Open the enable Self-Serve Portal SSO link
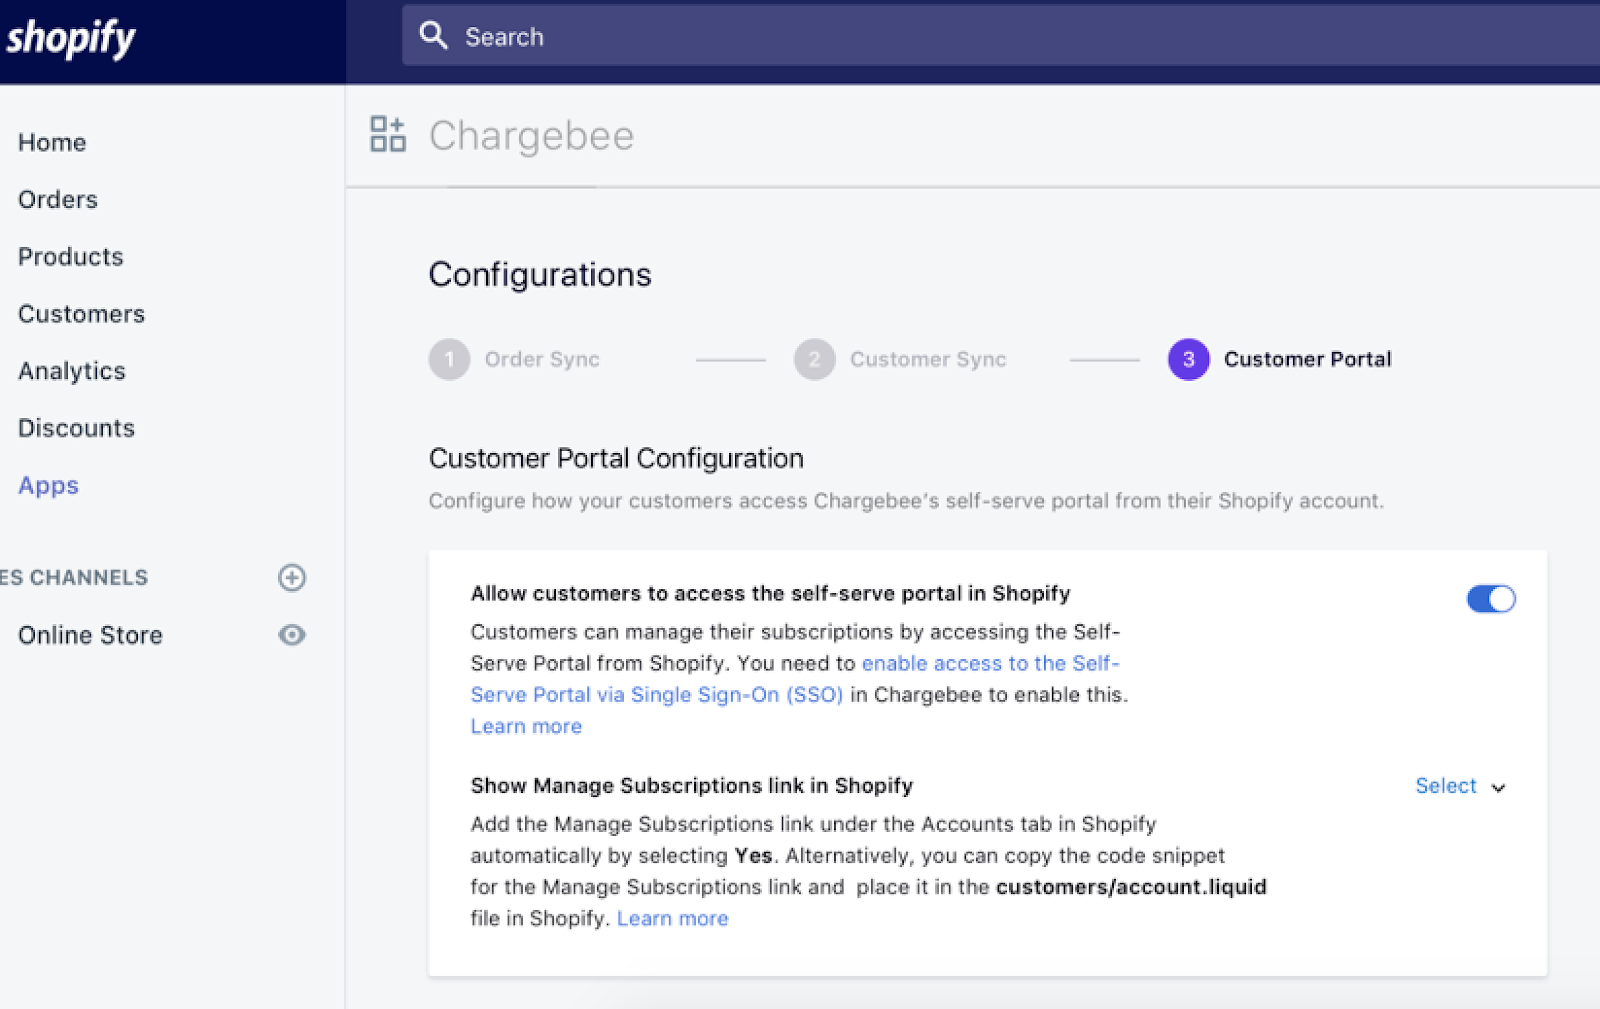Viewport: 1600px width, 1009px height. tap(990, 663)
